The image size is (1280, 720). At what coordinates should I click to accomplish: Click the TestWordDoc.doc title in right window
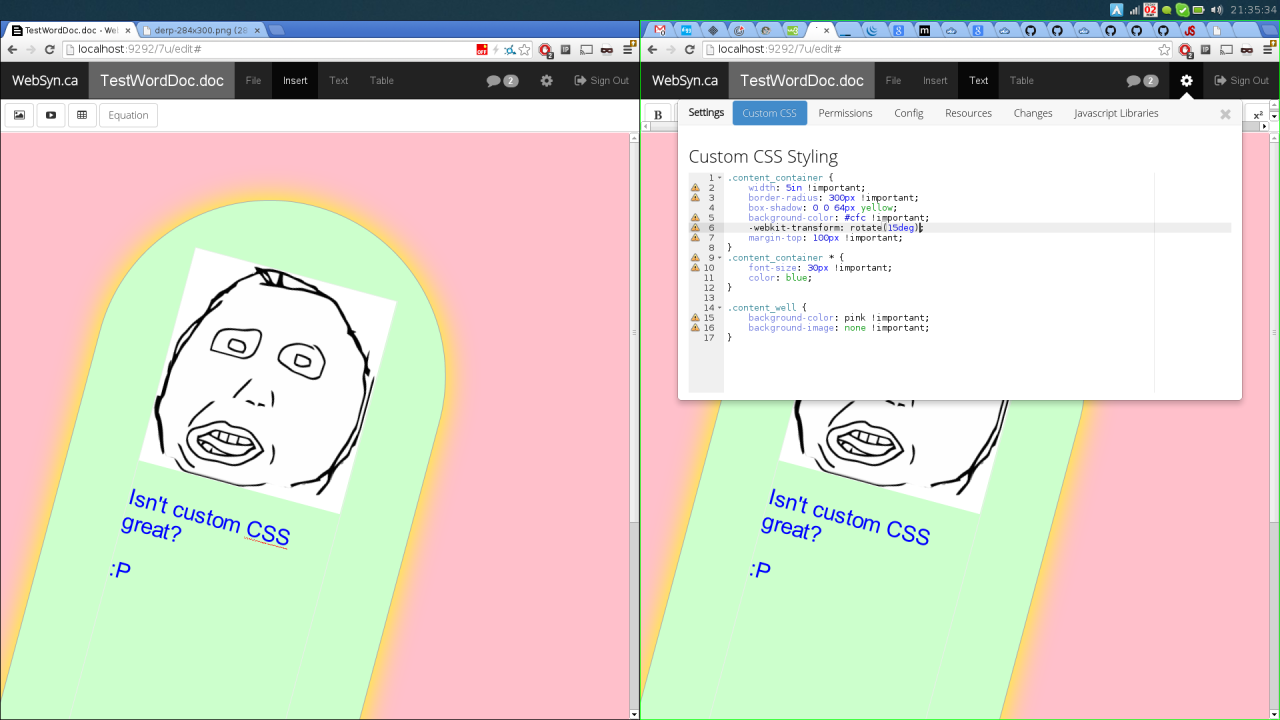click(802, 81)
